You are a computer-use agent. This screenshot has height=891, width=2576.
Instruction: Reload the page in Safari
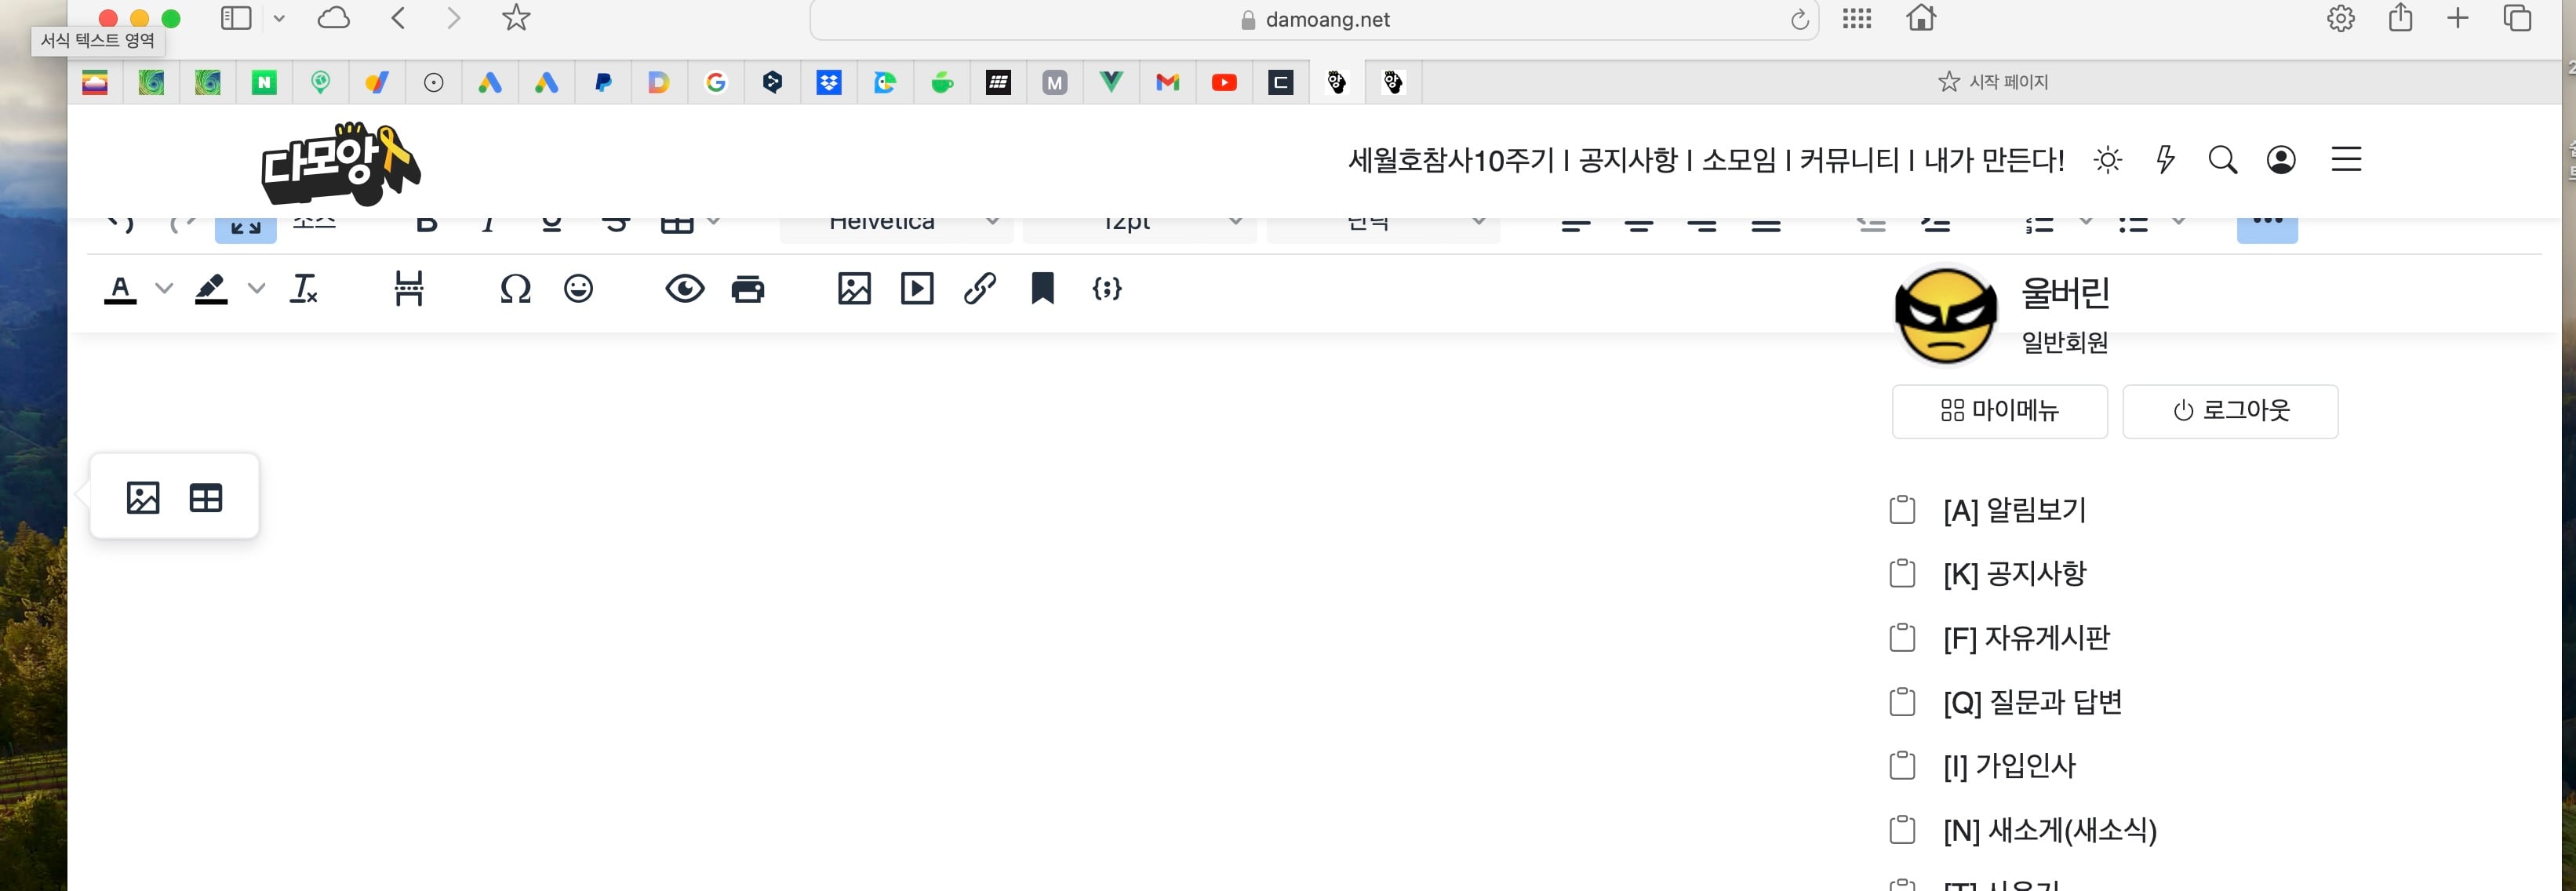pos(1799,20)
